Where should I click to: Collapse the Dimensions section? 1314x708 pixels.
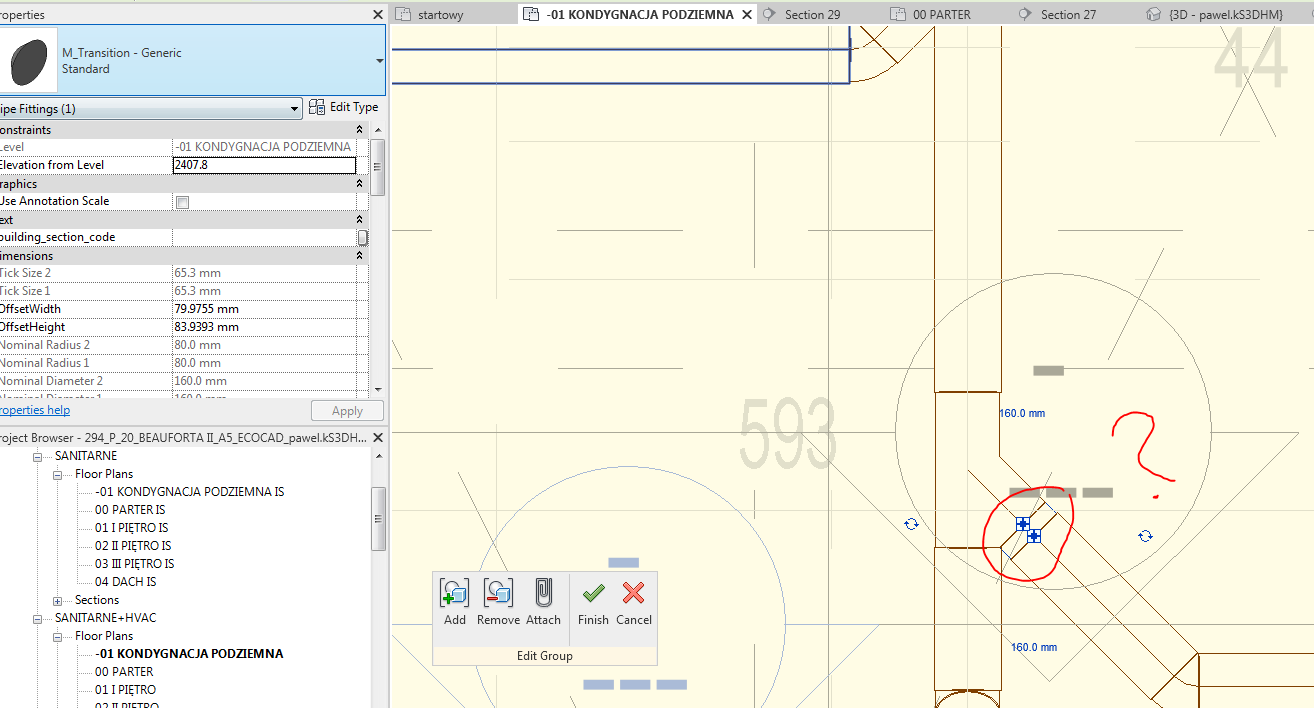360,256
